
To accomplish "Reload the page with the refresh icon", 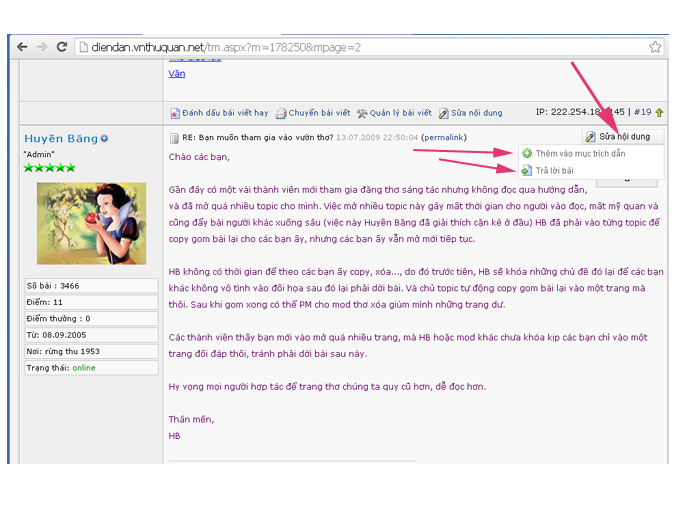I will pos(62,47).
